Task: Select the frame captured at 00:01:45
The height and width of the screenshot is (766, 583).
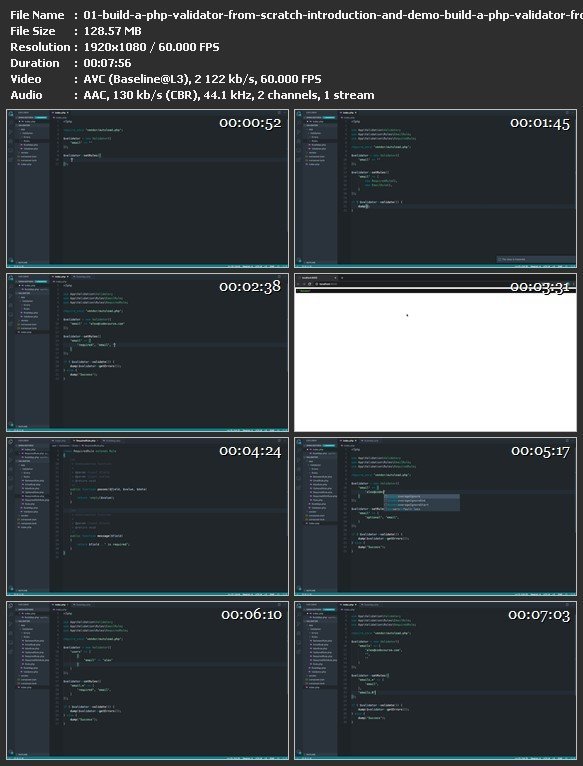Action: [435, 189]
